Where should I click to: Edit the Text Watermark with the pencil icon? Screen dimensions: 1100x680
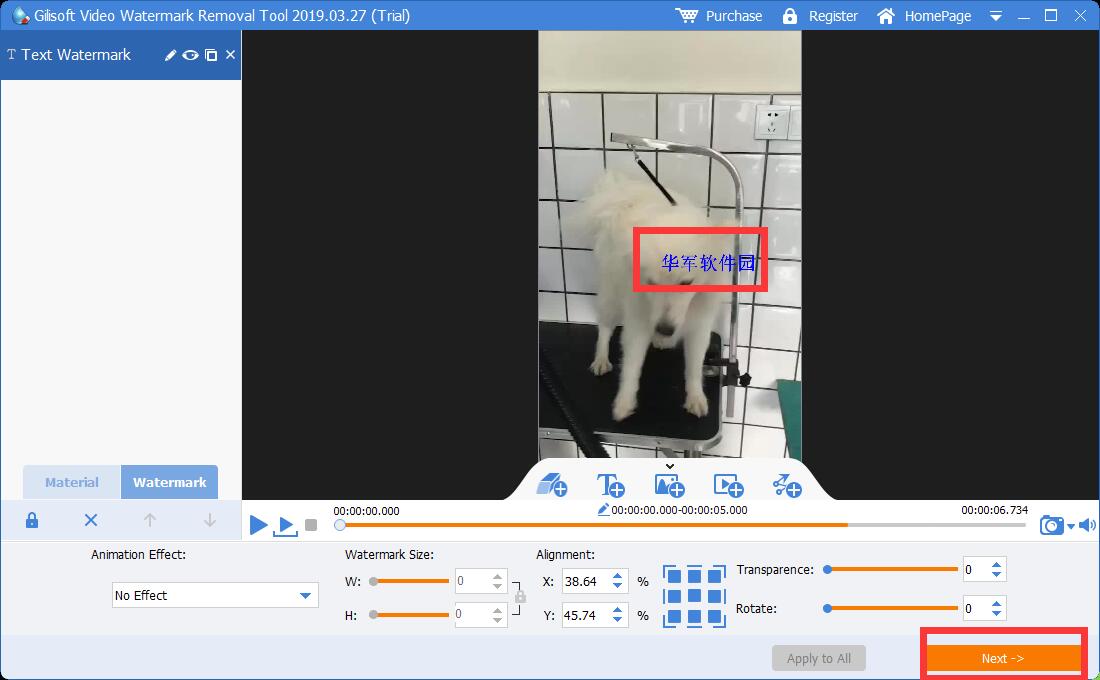coord(170,55)
